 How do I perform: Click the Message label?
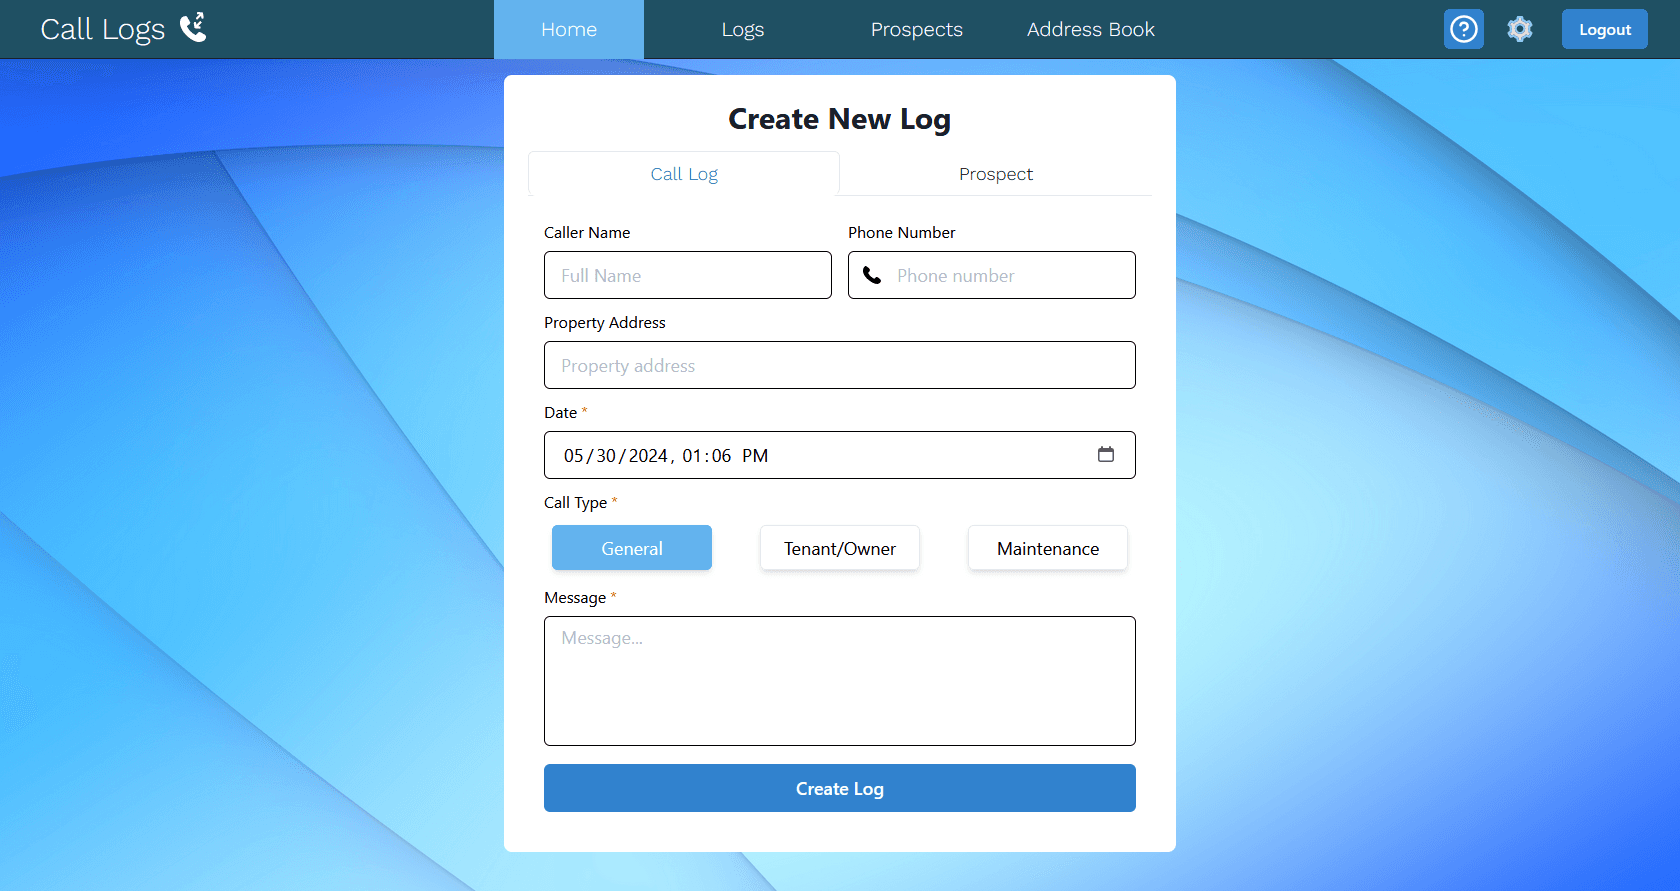pyautogui.click(x=575, y=597)
